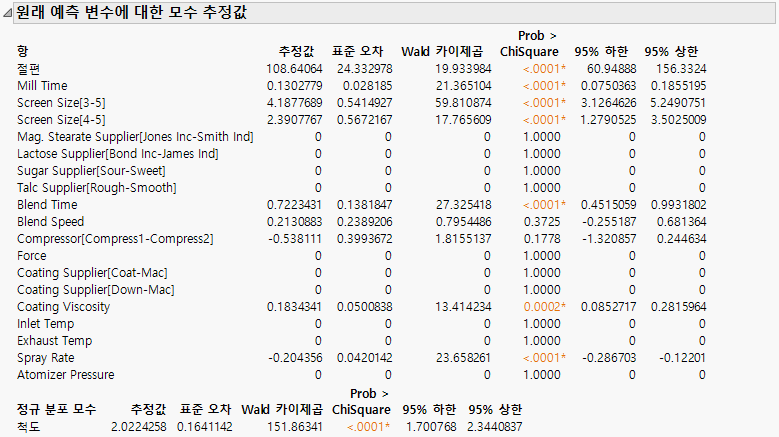Select the Compressor[Compress1-Compress2] term
The width and height of the screenshot is (779, 437).
[115, 239]
